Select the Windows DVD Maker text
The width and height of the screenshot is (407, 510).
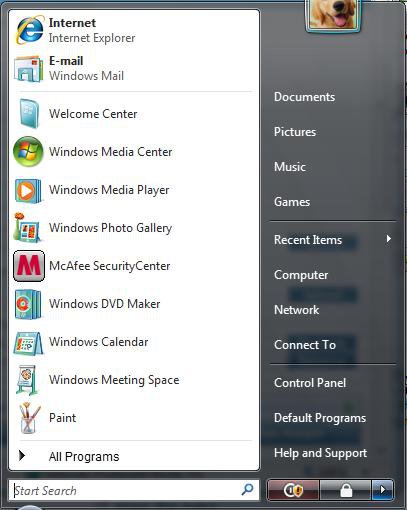[x=104, y=304]
